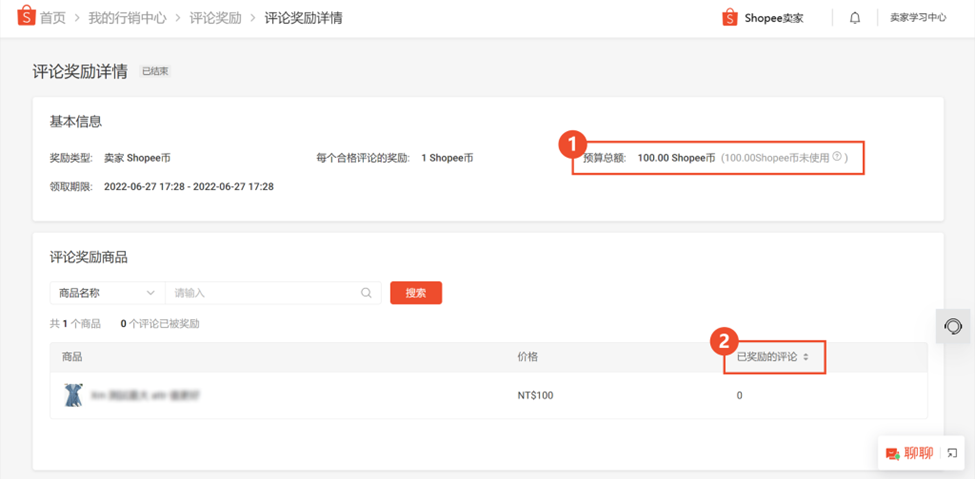Screen dimensions: 975x479
Task: Click the 已结束 status tag
Action: tap(155, 72)
